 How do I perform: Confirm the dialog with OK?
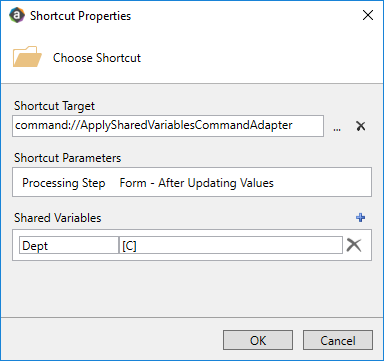[x=258, y=340]
